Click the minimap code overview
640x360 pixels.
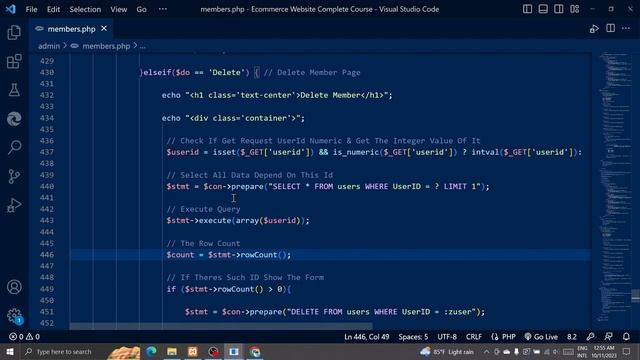(616, 187)
